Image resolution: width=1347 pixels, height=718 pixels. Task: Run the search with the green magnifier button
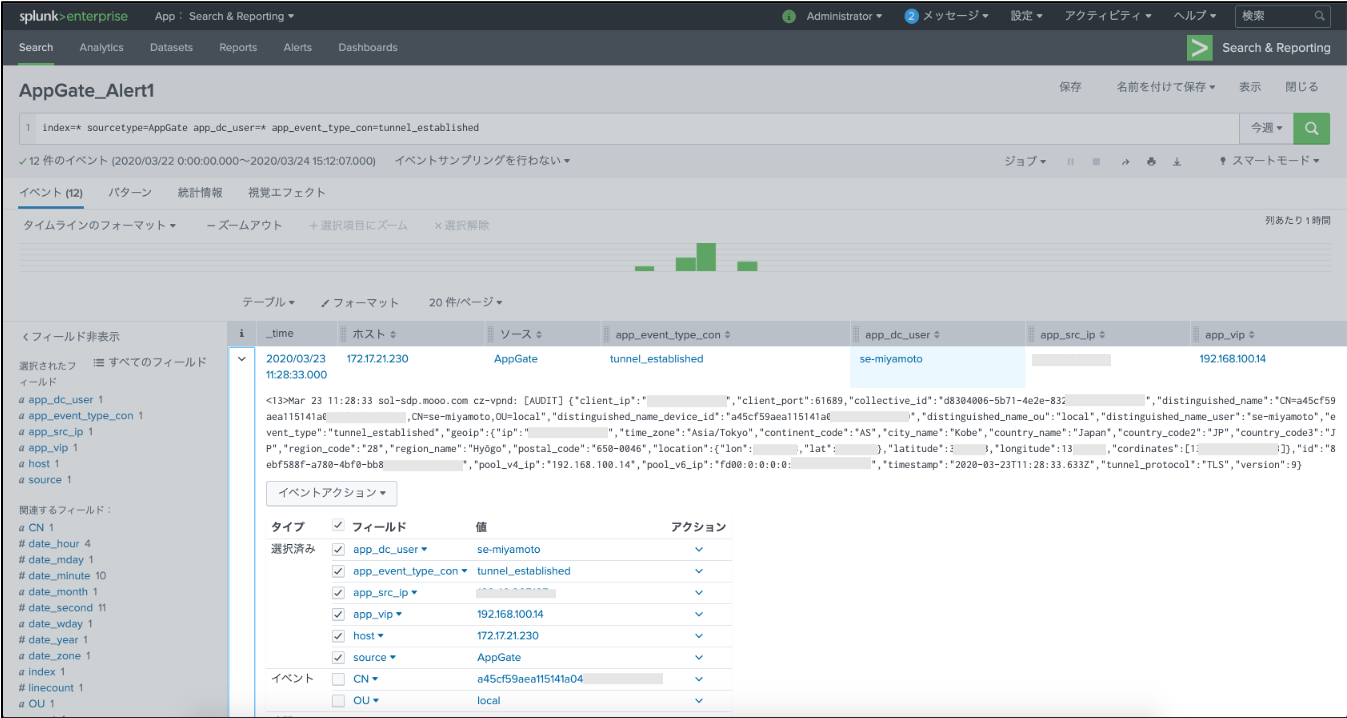1311,128
